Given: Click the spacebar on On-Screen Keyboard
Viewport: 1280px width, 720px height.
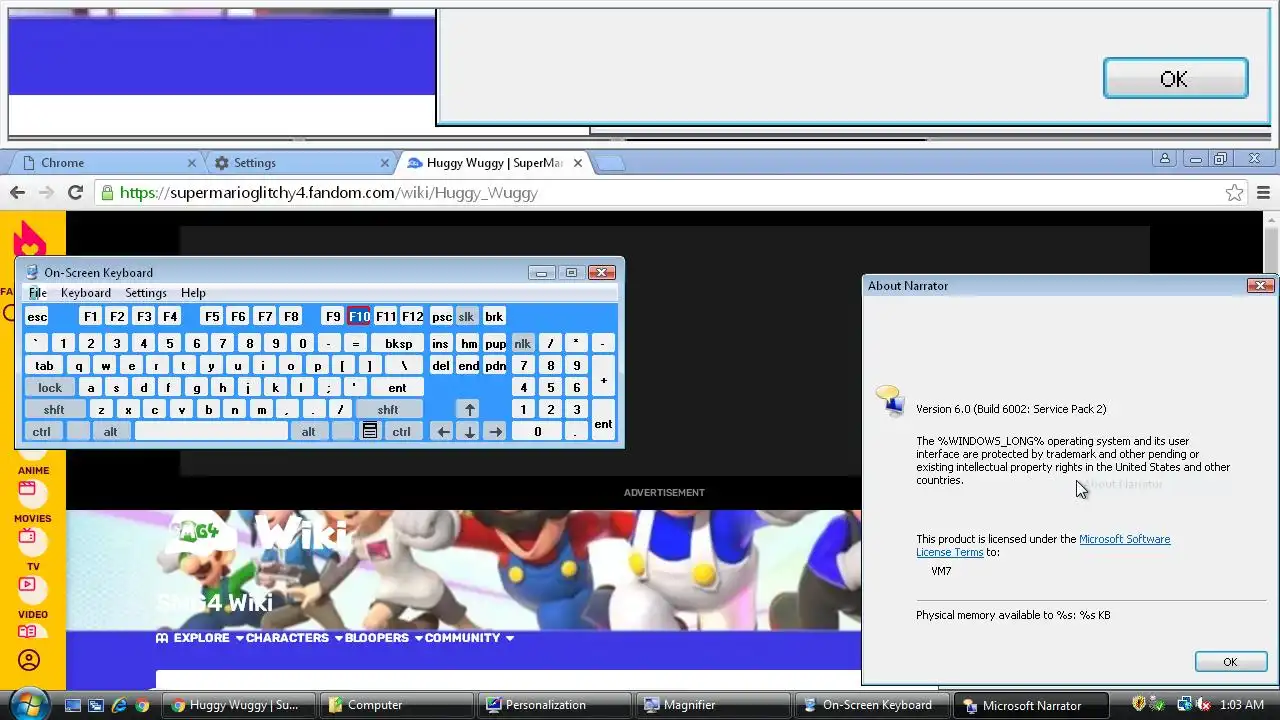Looking at the screenshot, I should tap(211, 432).
